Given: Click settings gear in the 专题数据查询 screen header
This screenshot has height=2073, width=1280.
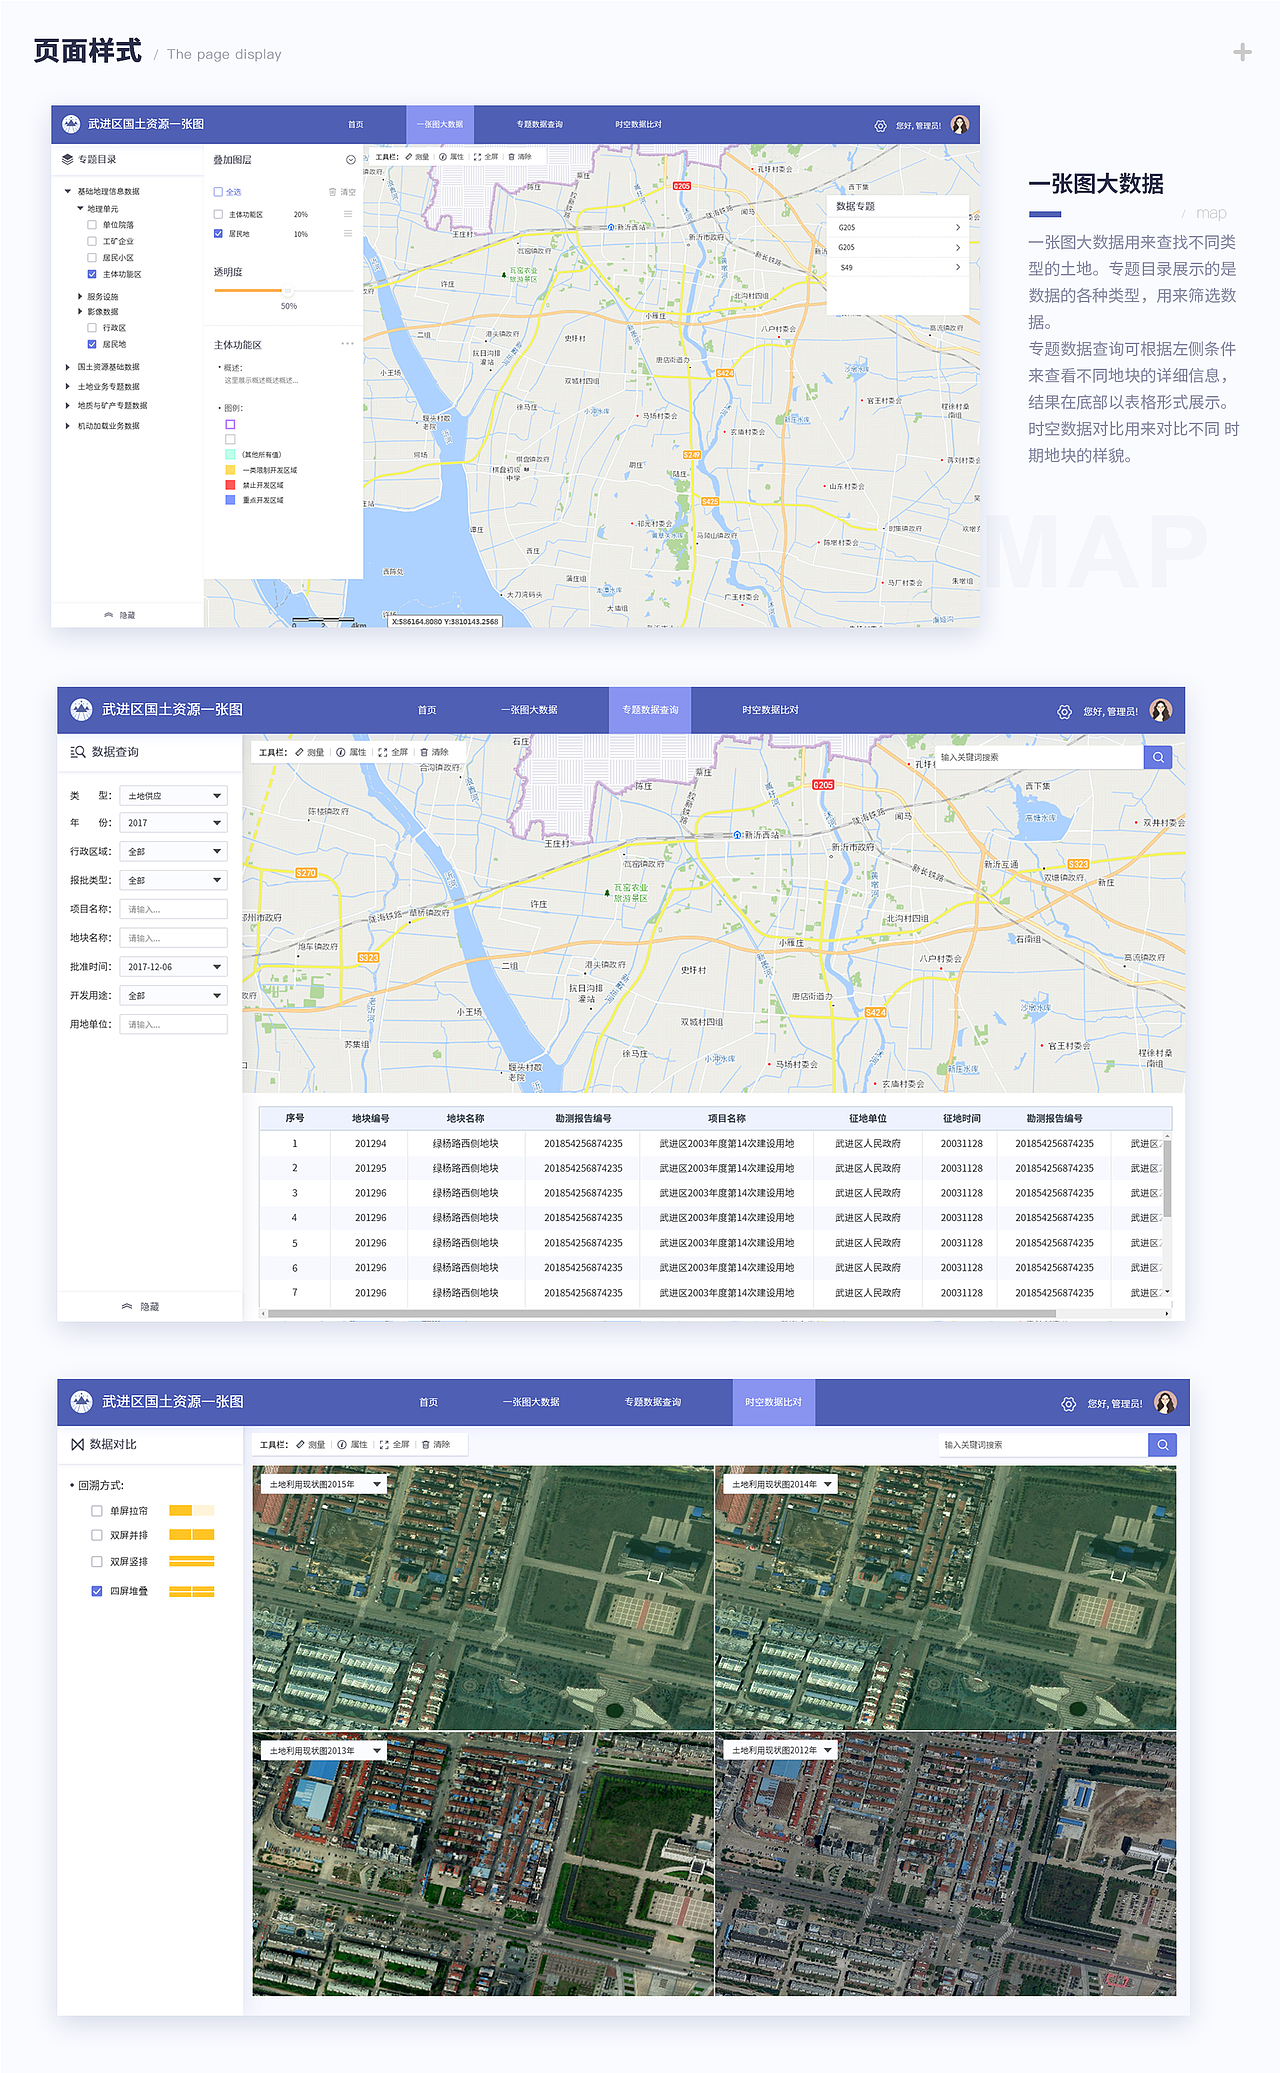Looking at the screenshot, I should point(1064,712).
